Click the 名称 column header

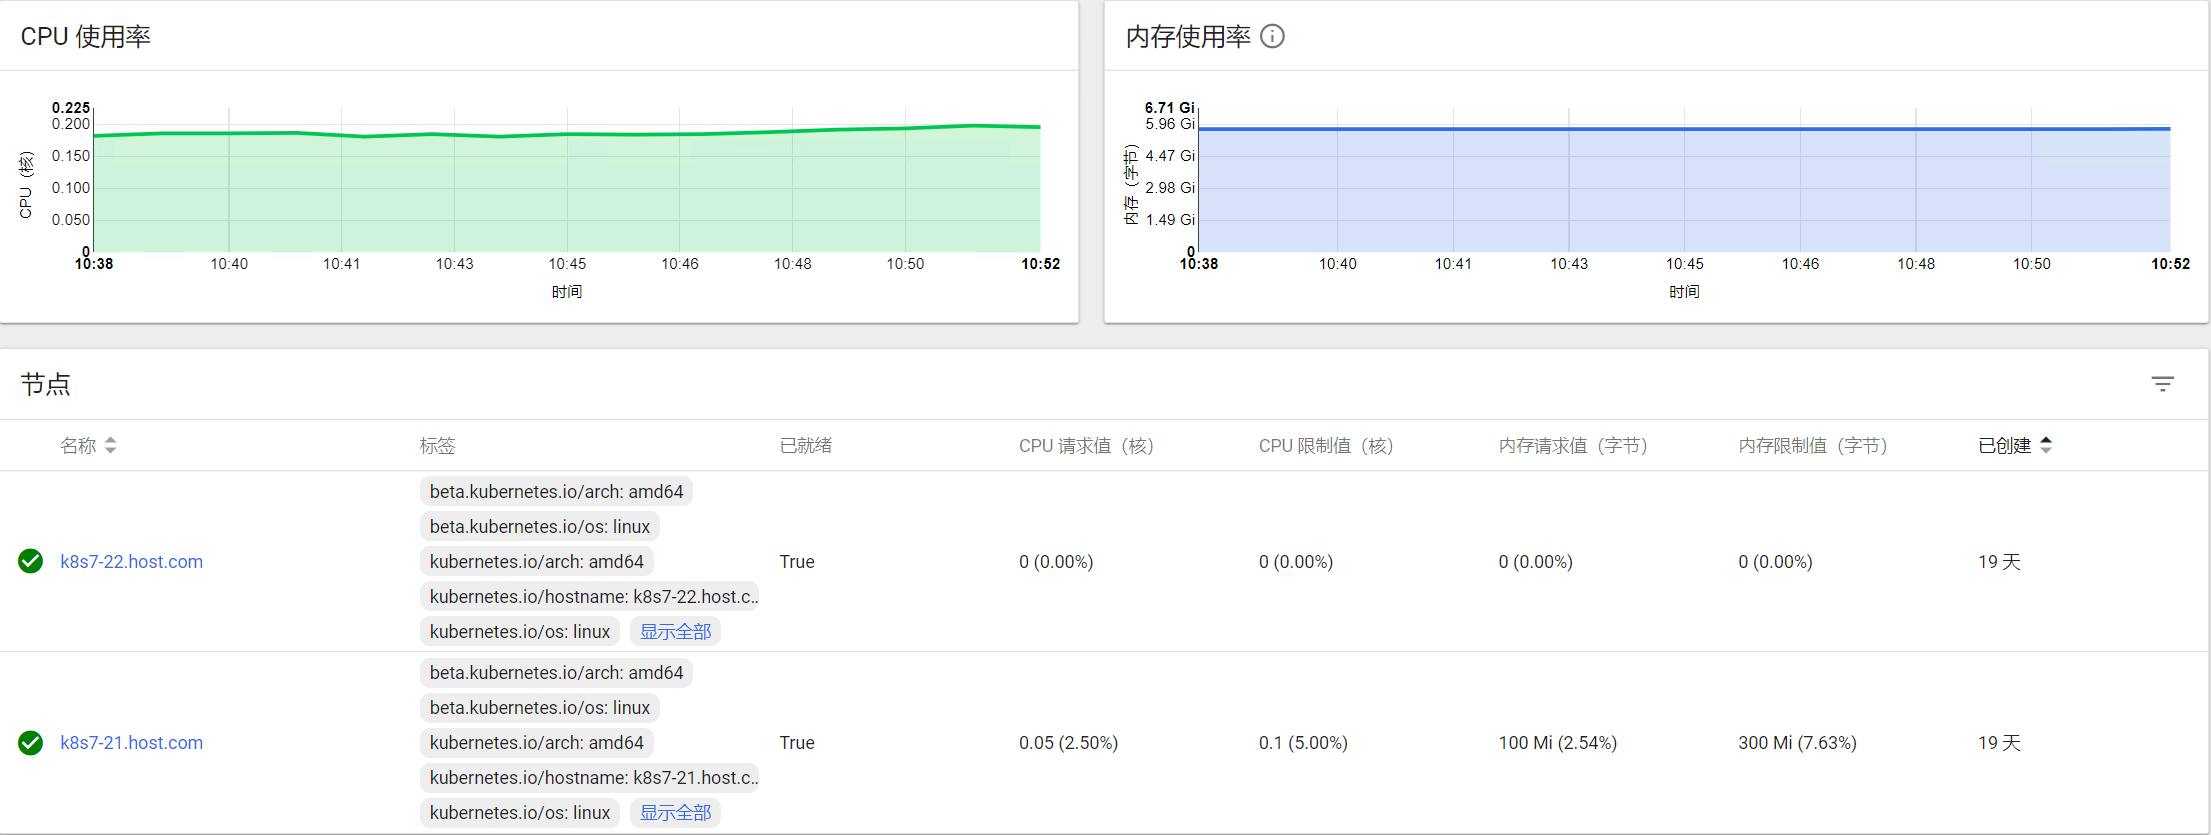(x=78, y=445)
